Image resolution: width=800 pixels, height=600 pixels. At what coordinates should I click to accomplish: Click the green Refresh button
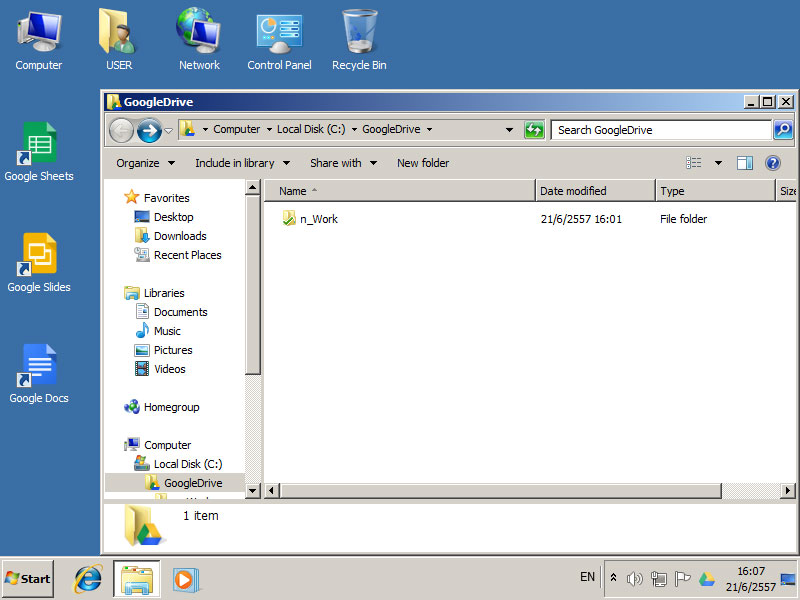coord(534,130)
